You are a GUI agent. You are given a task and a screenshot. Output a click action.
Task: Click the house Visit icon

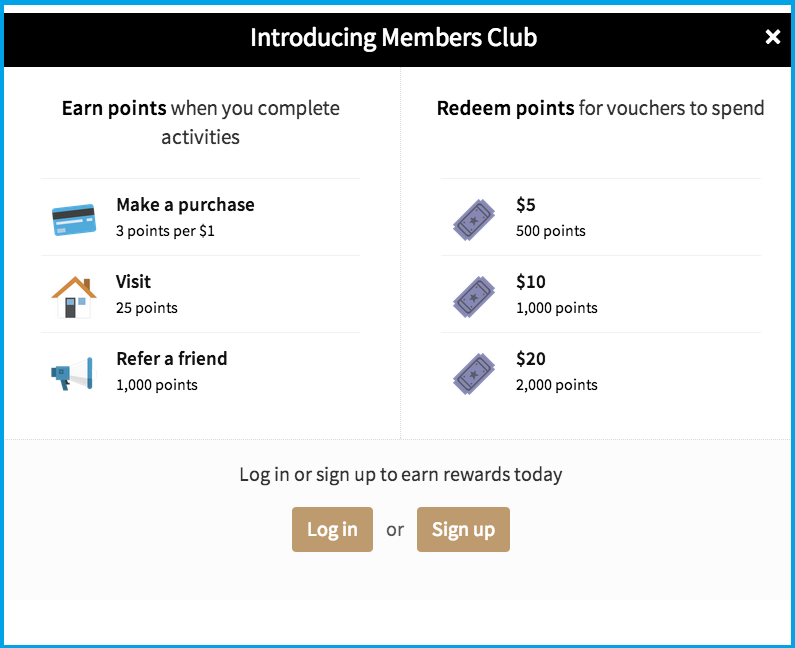(x=73, y=295)
